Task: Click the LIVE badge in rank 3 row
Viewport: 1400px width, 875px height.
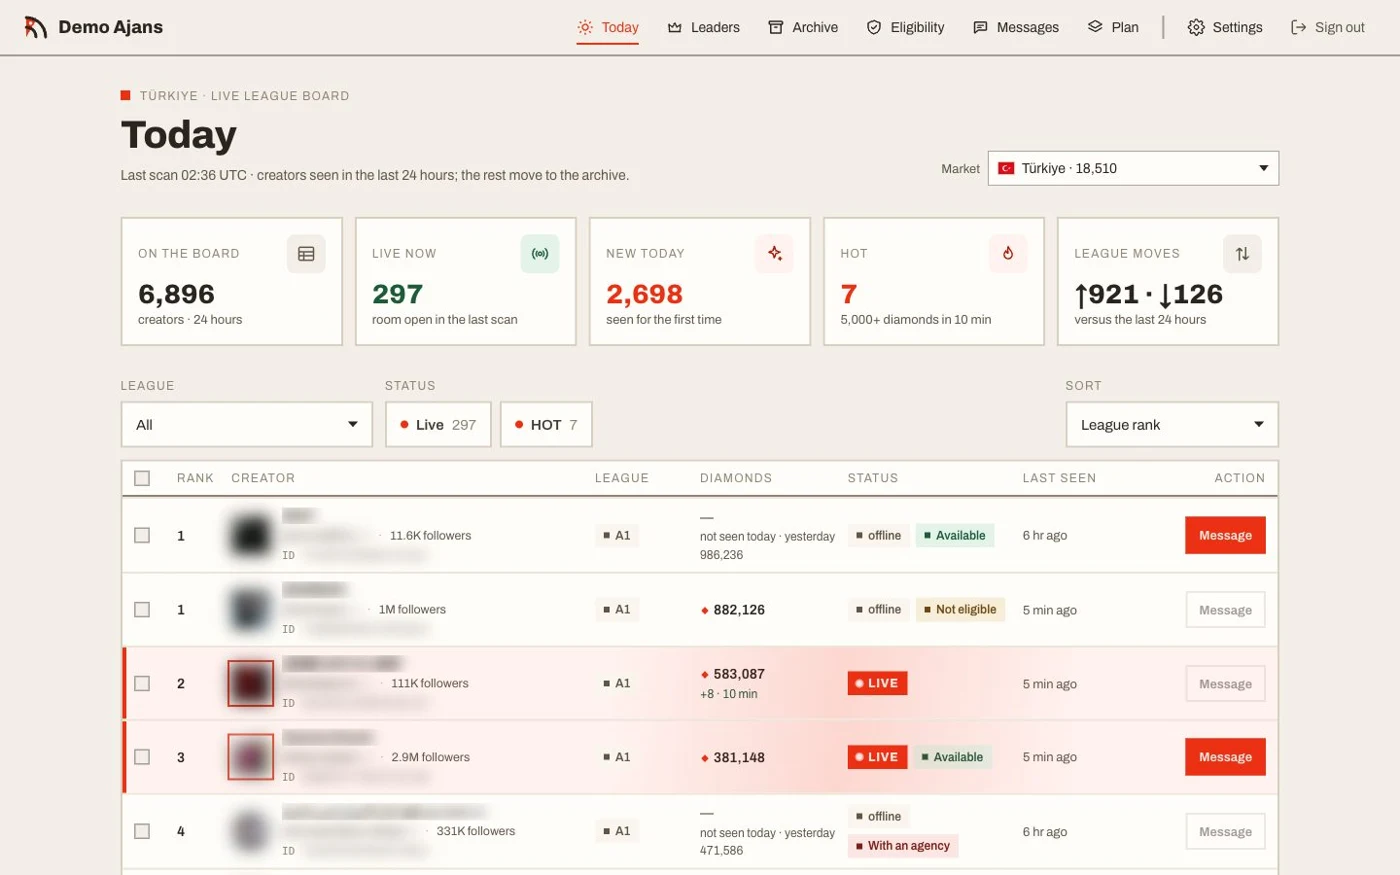Action: click(x=877, y=757)
